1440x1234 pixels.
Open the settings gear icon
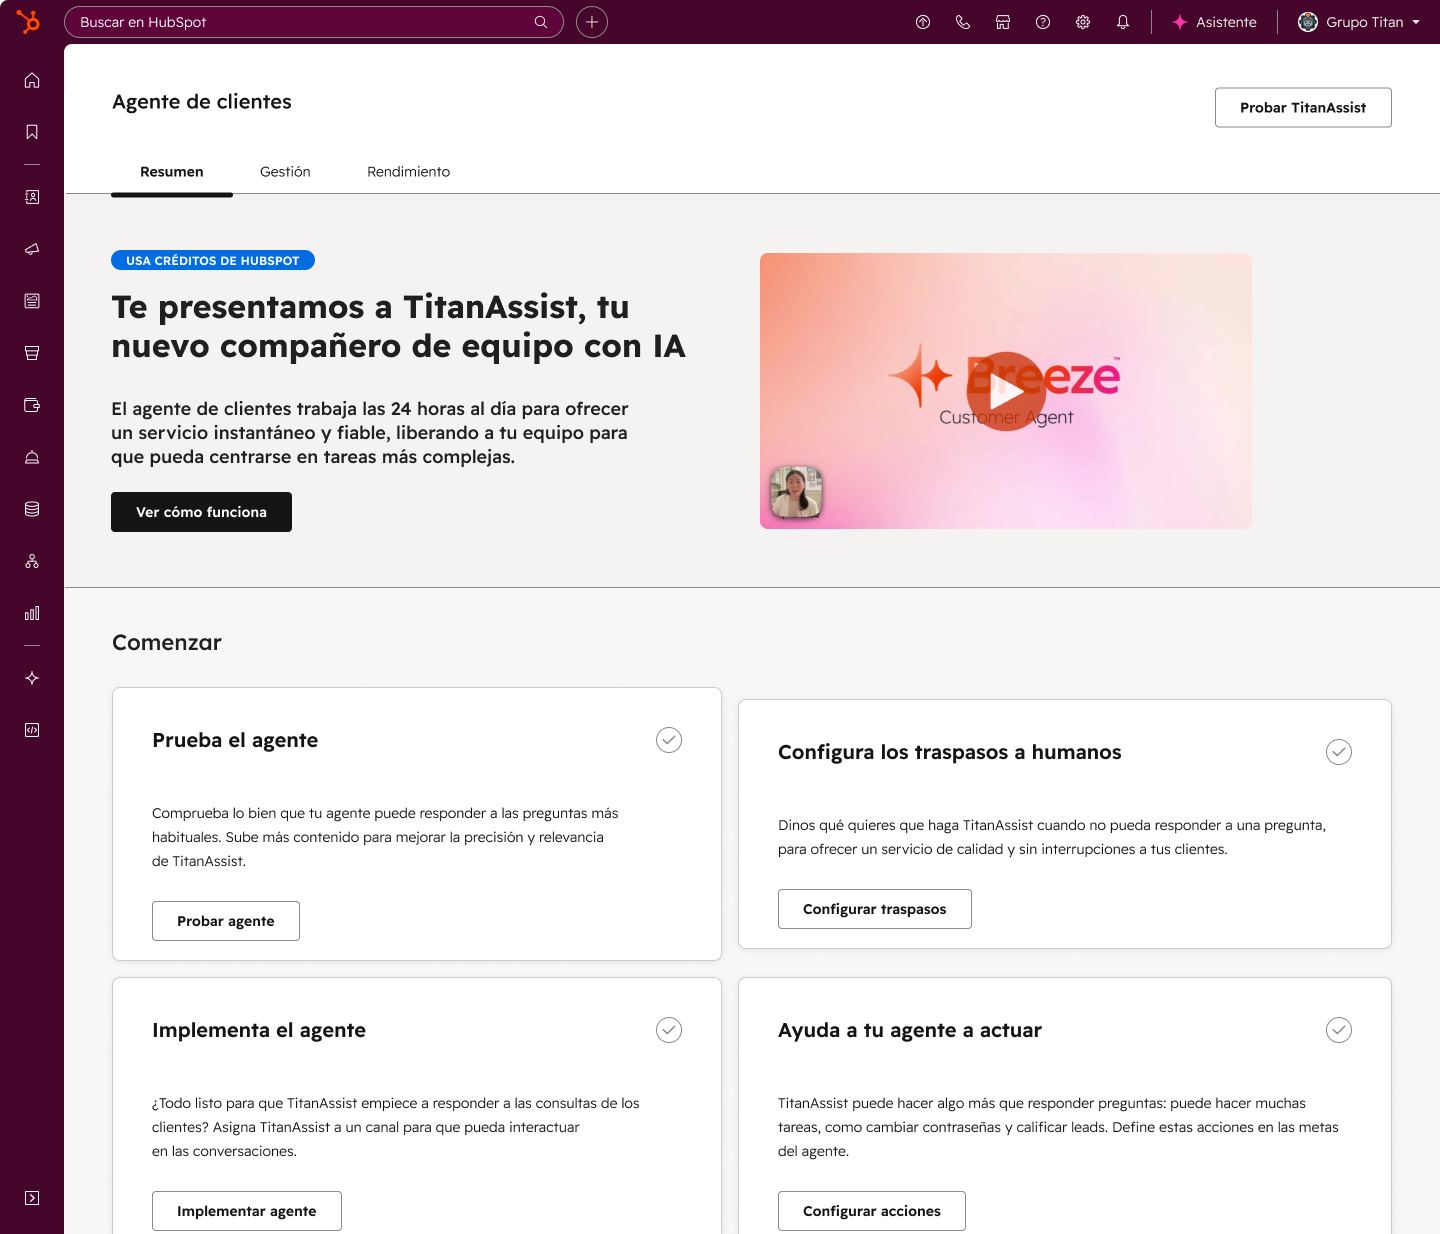[x=1083, y=22]
